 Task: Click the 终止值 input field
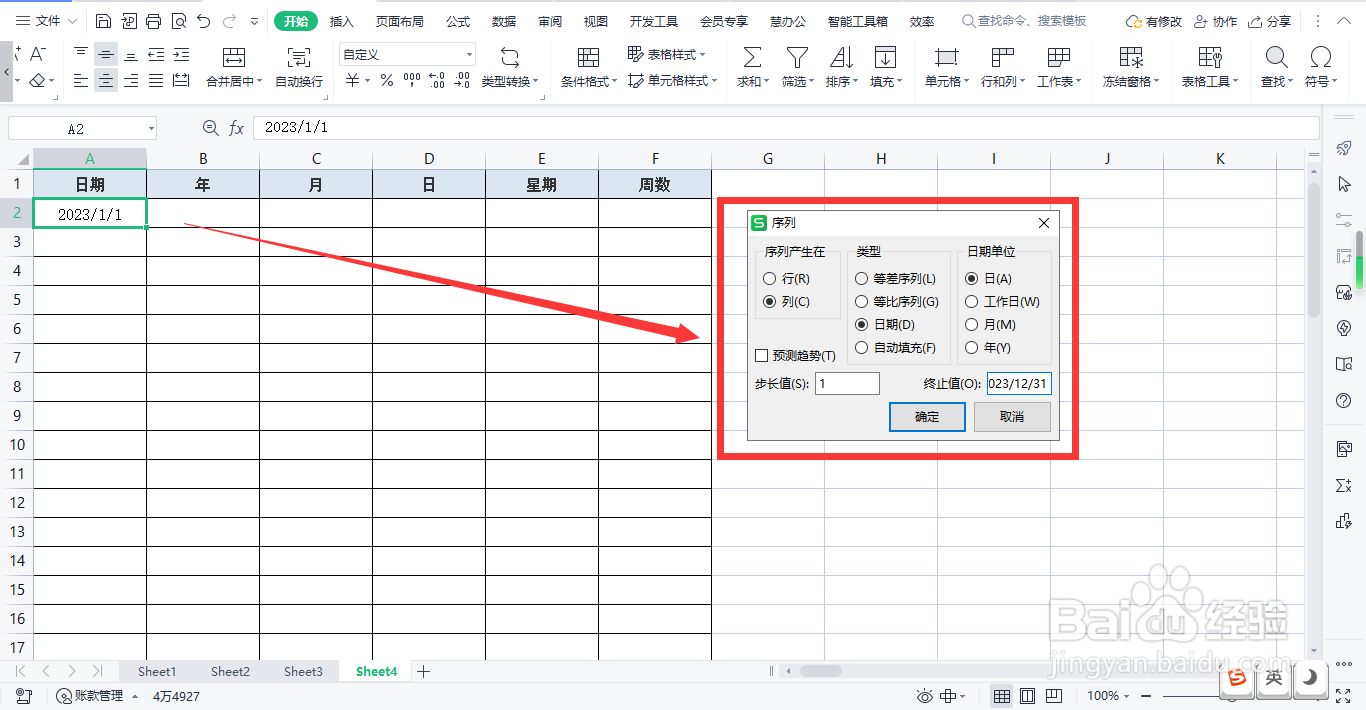tap(1018, 383)
